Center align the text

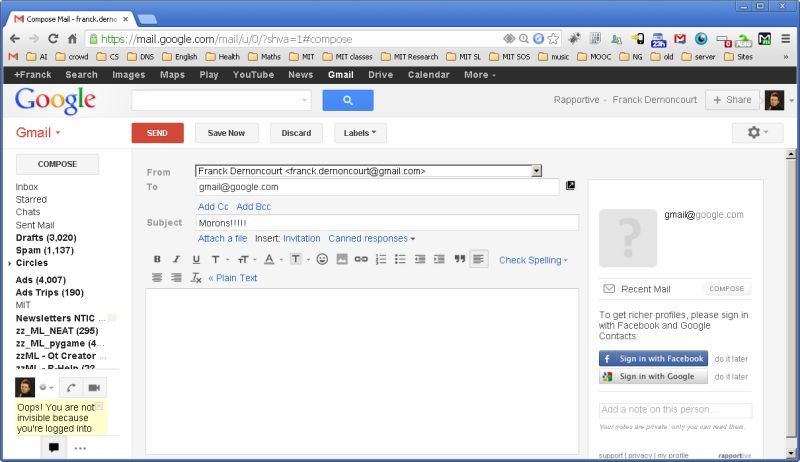pyautogui.click(x=157, y=278)
